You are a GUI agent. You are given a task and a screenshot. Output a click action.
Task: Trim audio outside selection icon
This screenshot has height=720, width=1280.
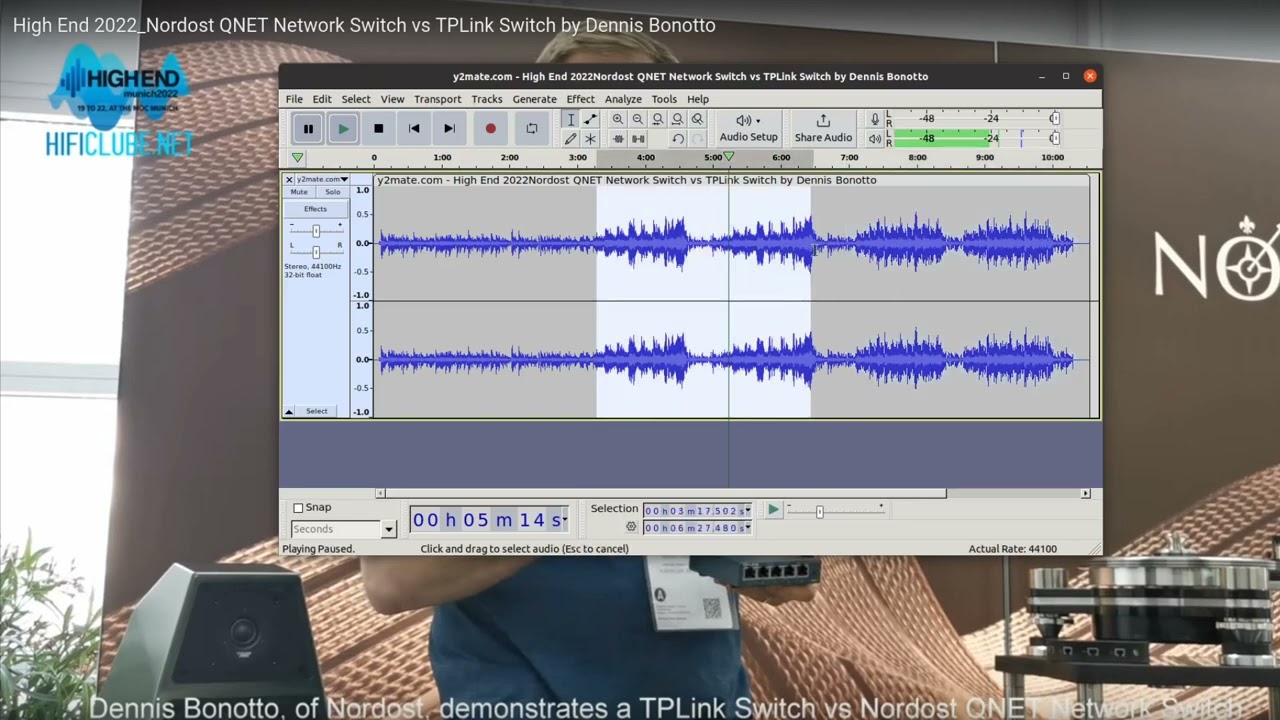click(x=618, y=139)
